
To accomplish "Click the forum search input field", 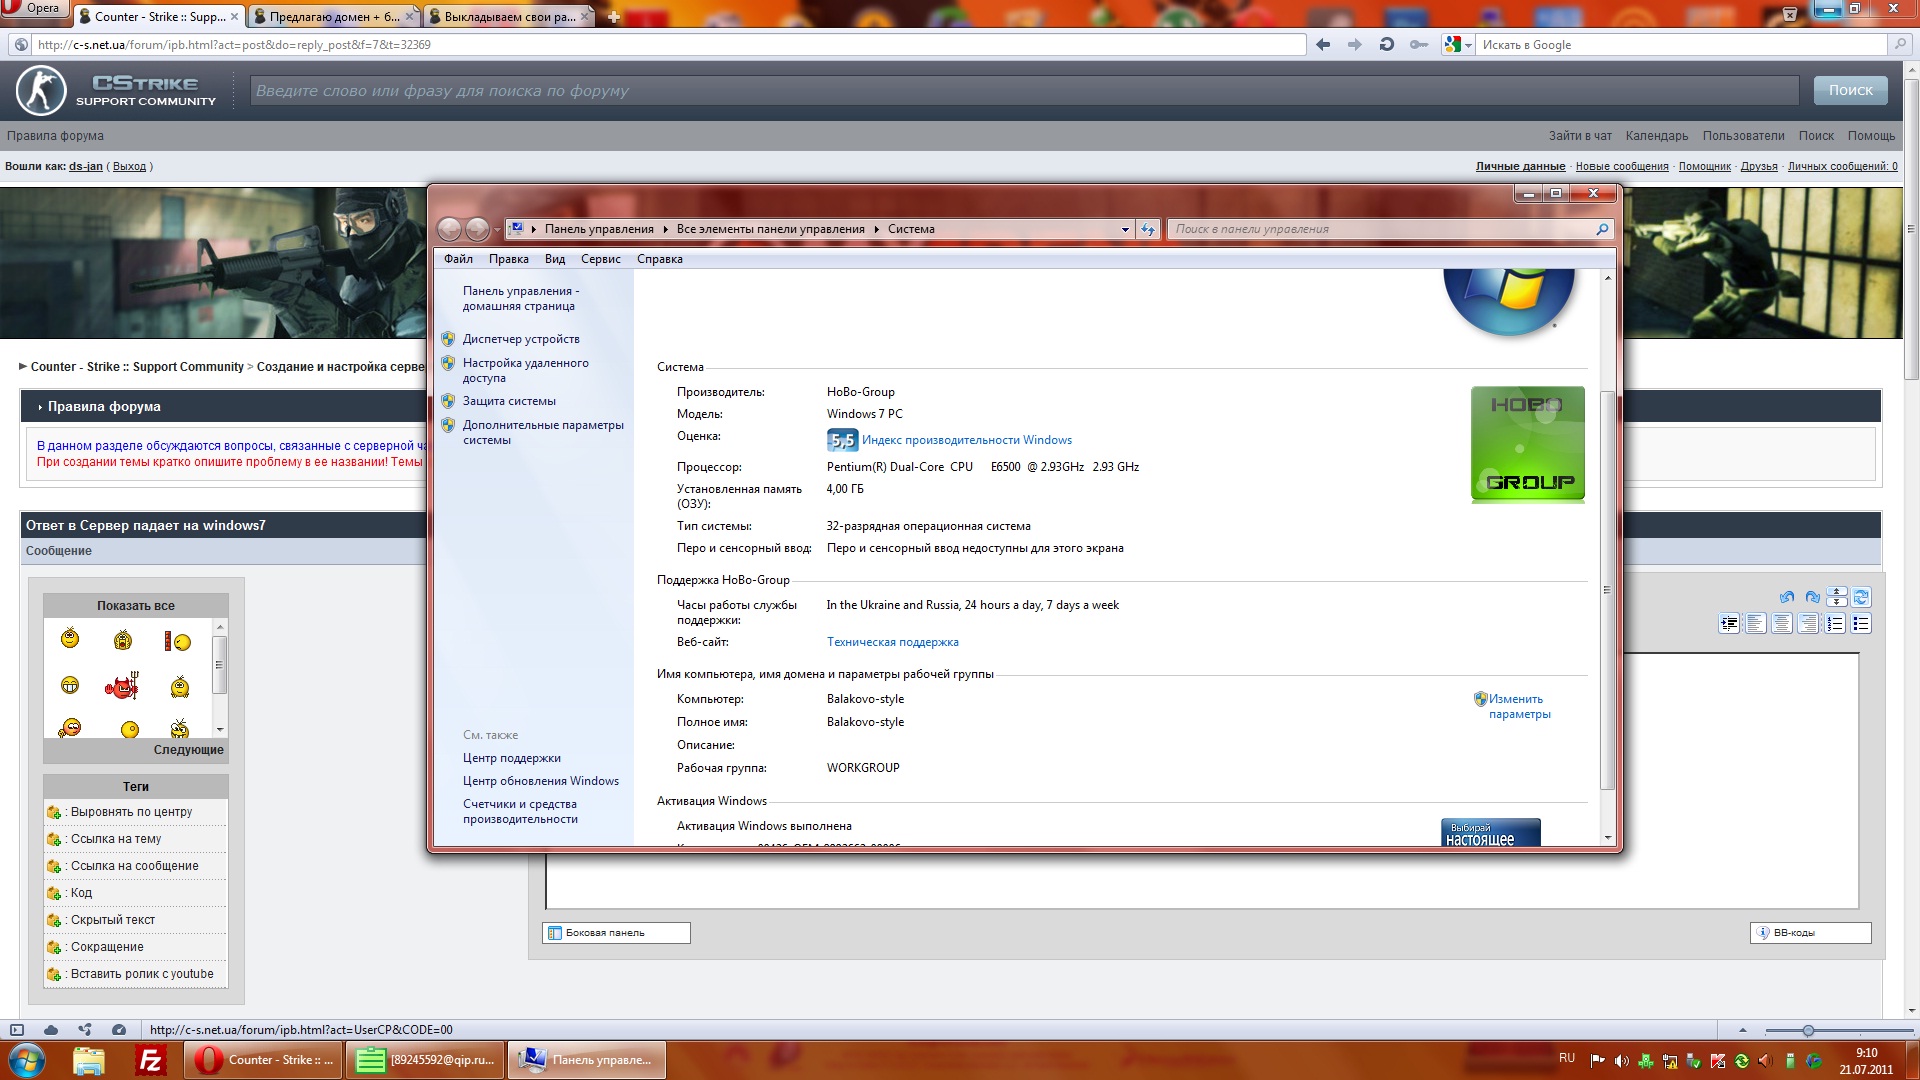I will [x=1024, y=91].
